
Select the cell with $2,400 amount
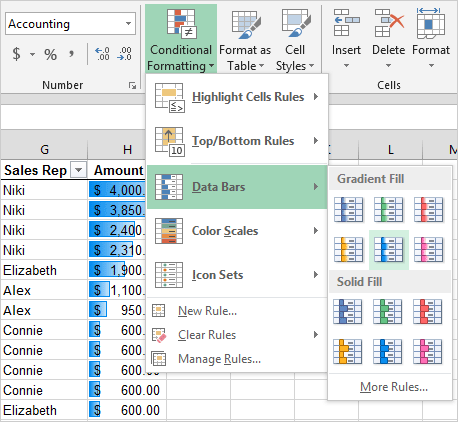coord(117,230)
